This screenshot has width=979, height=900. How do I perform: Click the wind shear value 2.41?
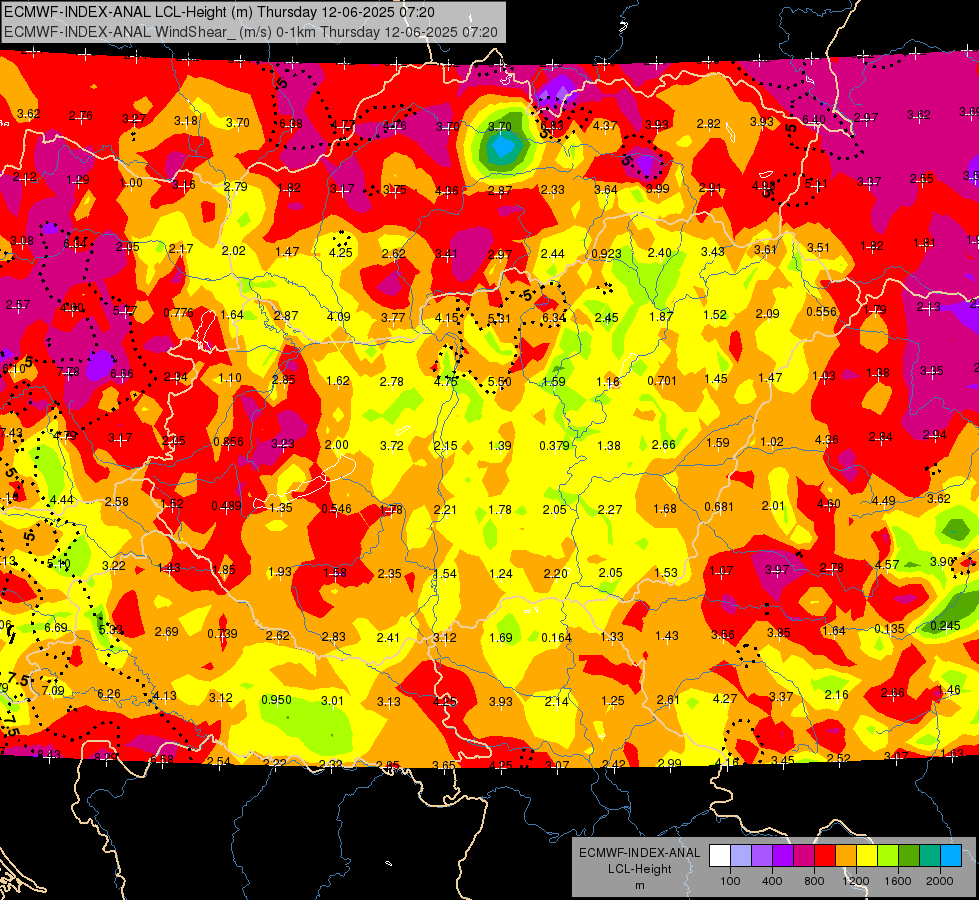point(388,637)
